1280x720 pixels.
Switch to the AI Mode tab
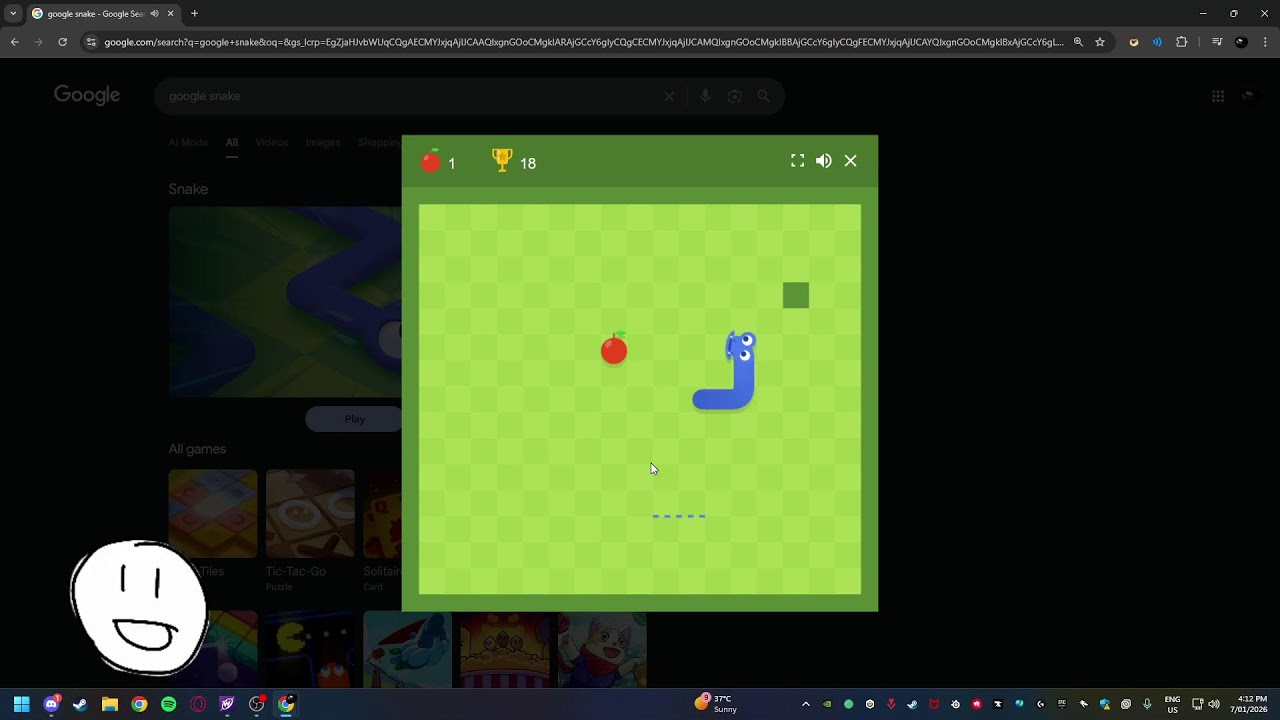coord(188,142)
